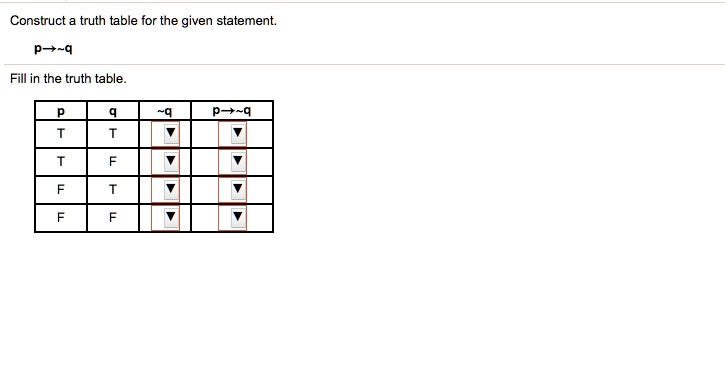Expand the p→~q dropdown in row F, F

point(232,217)
